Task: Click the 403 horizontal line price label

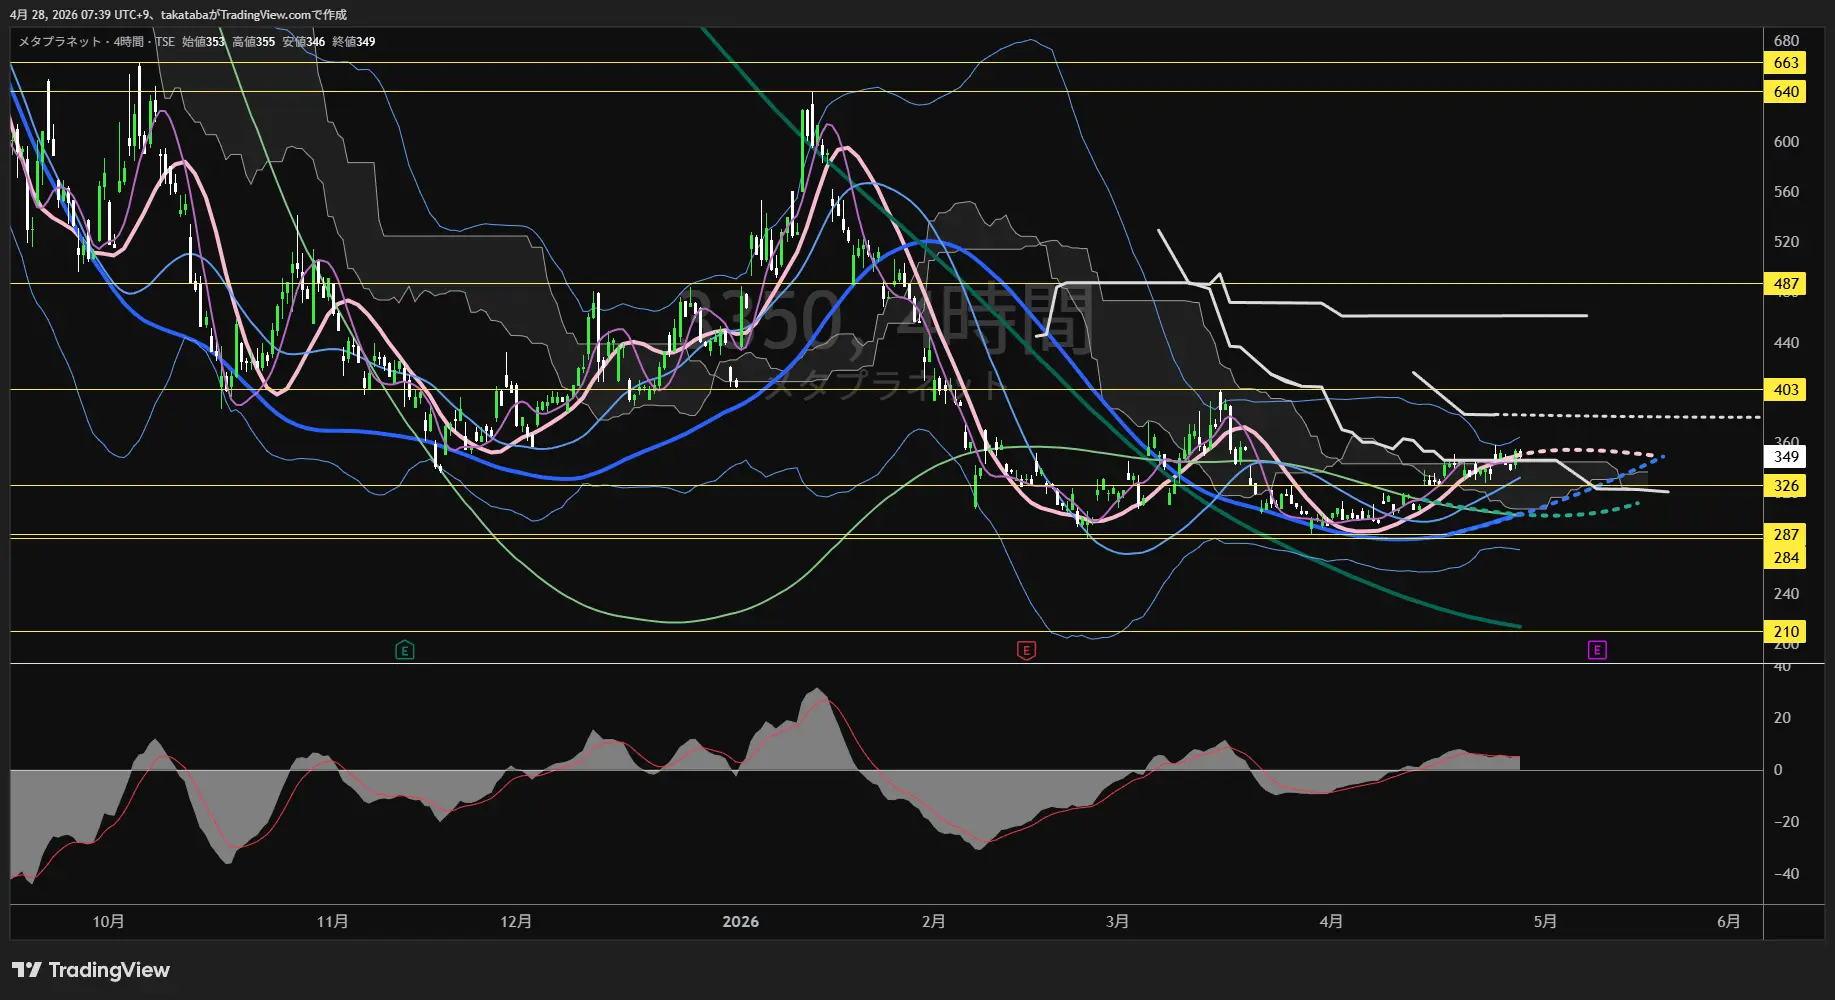Action: click(1786, 390)
